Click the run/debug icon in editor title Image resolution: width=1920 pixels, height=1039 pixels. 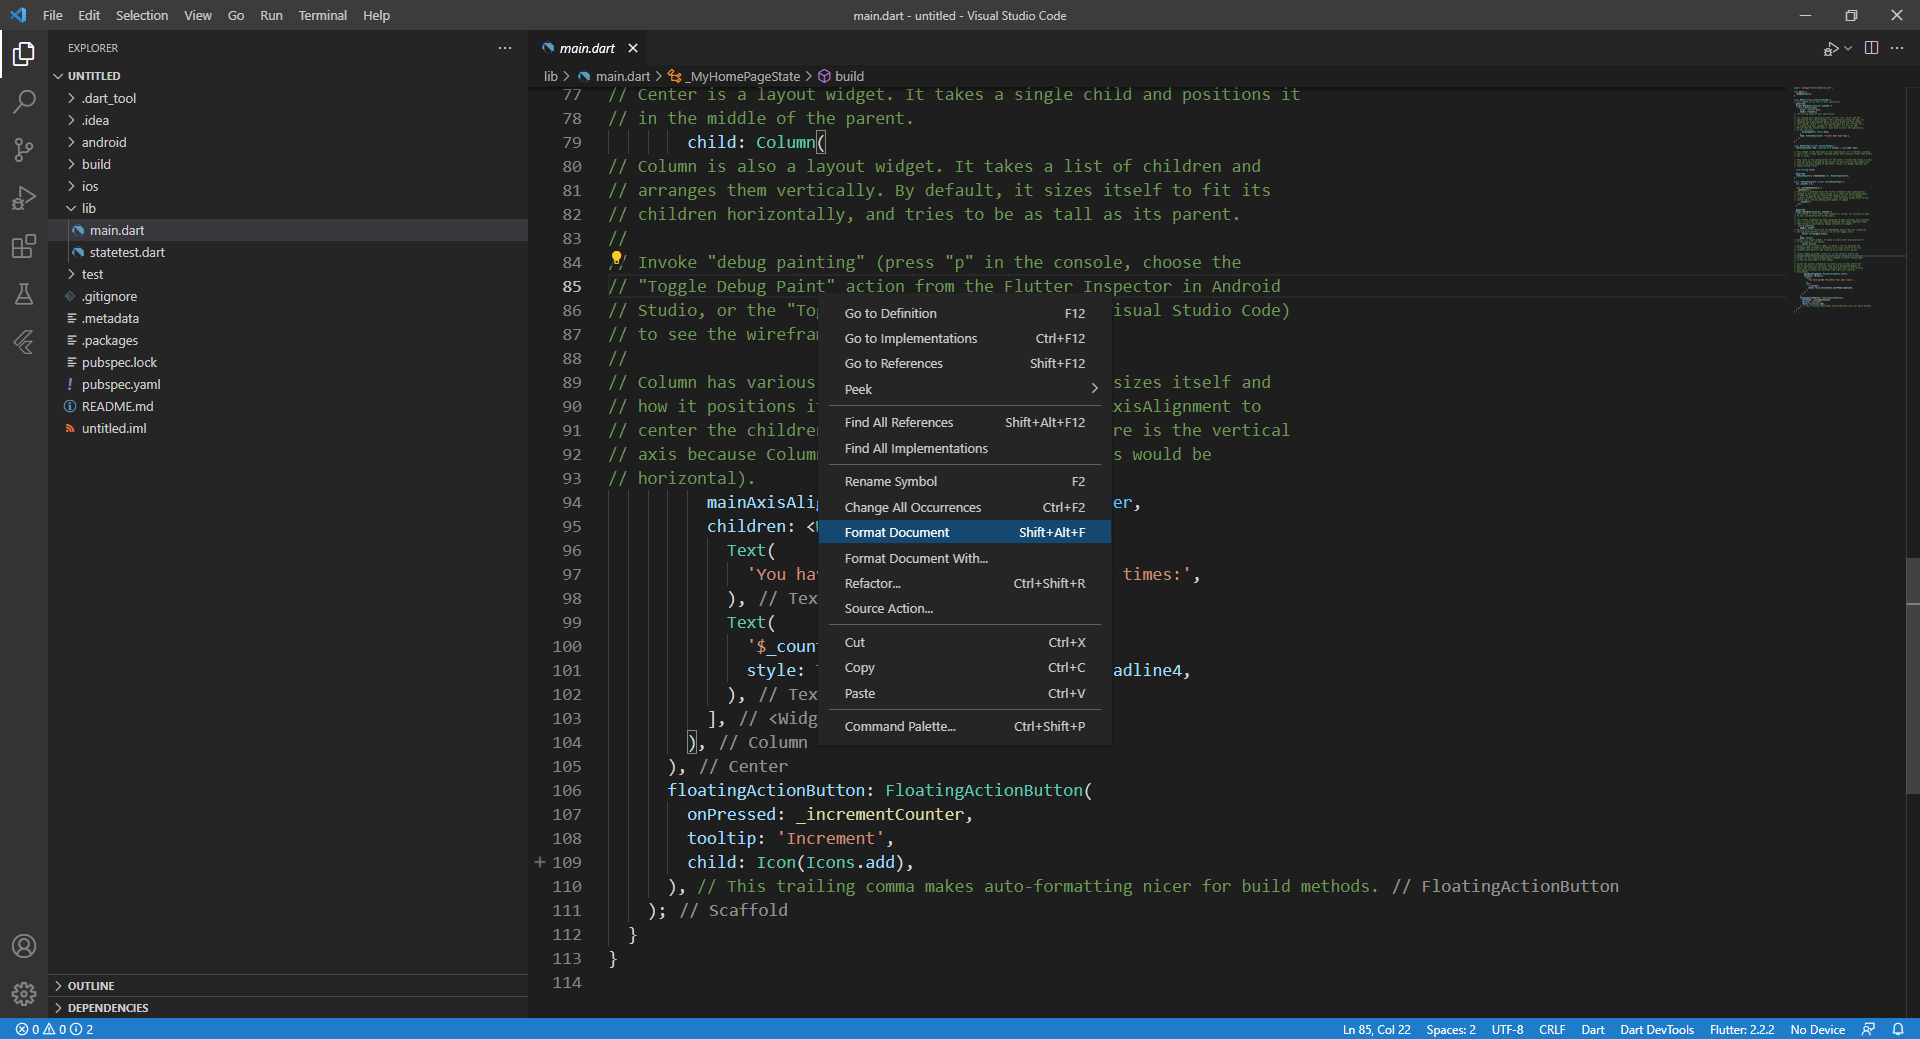coord(1830,48)
